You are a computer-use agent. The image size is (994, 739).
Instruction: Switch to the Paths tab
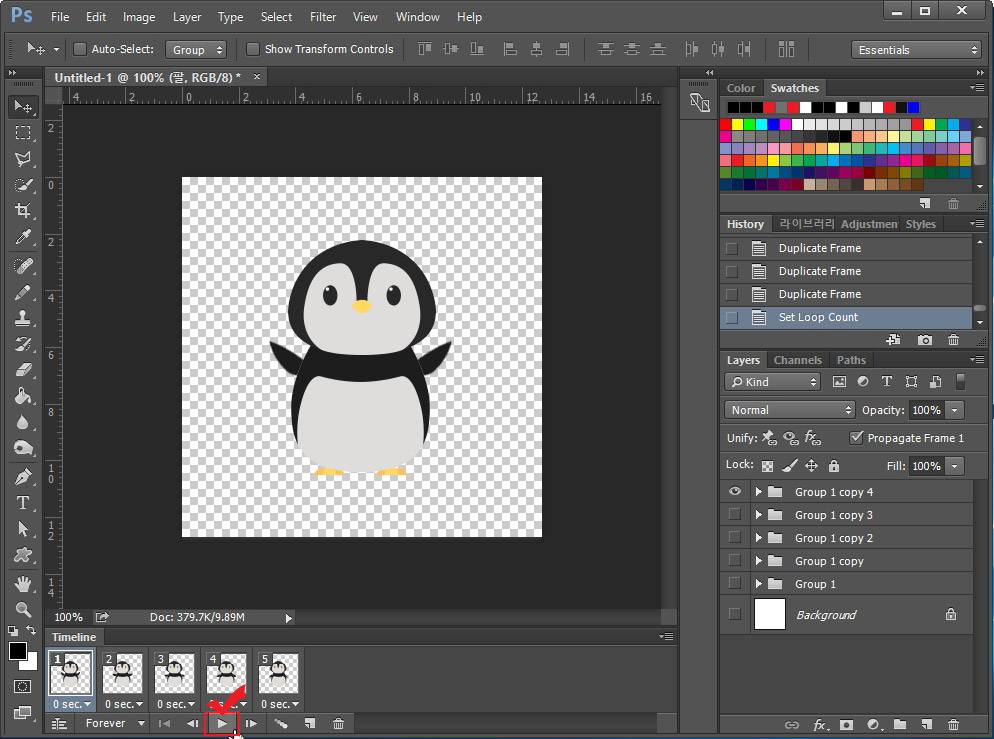coord(851,360)
